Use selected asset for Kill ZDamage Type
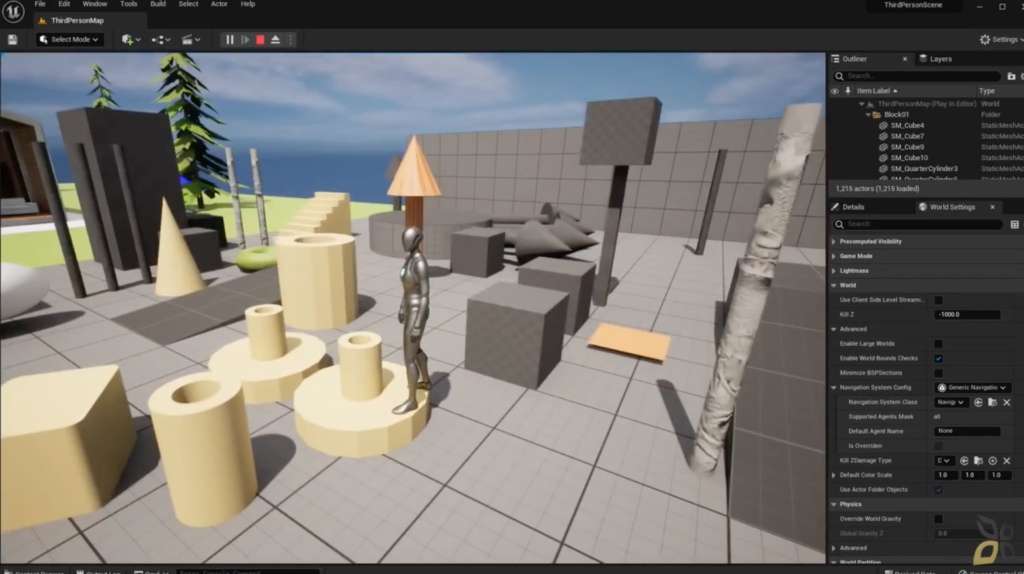 click(964, 460)
